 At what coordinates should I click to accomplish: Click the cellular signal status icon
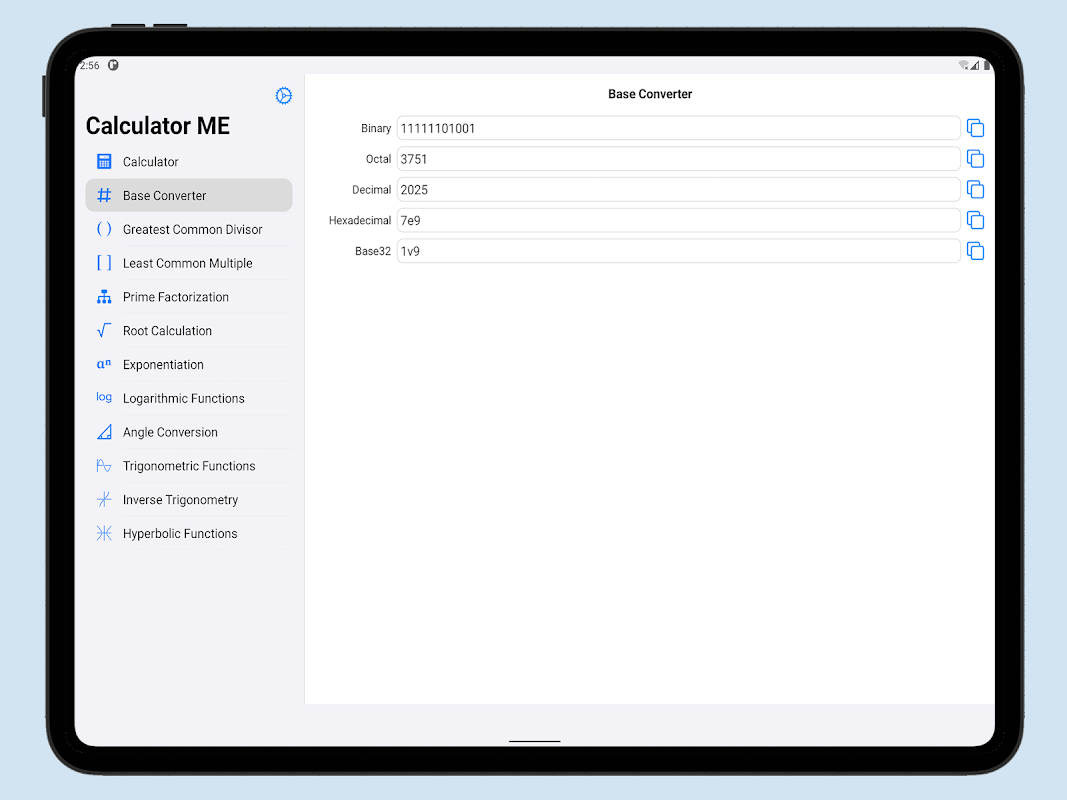click(x=975, y=65)
